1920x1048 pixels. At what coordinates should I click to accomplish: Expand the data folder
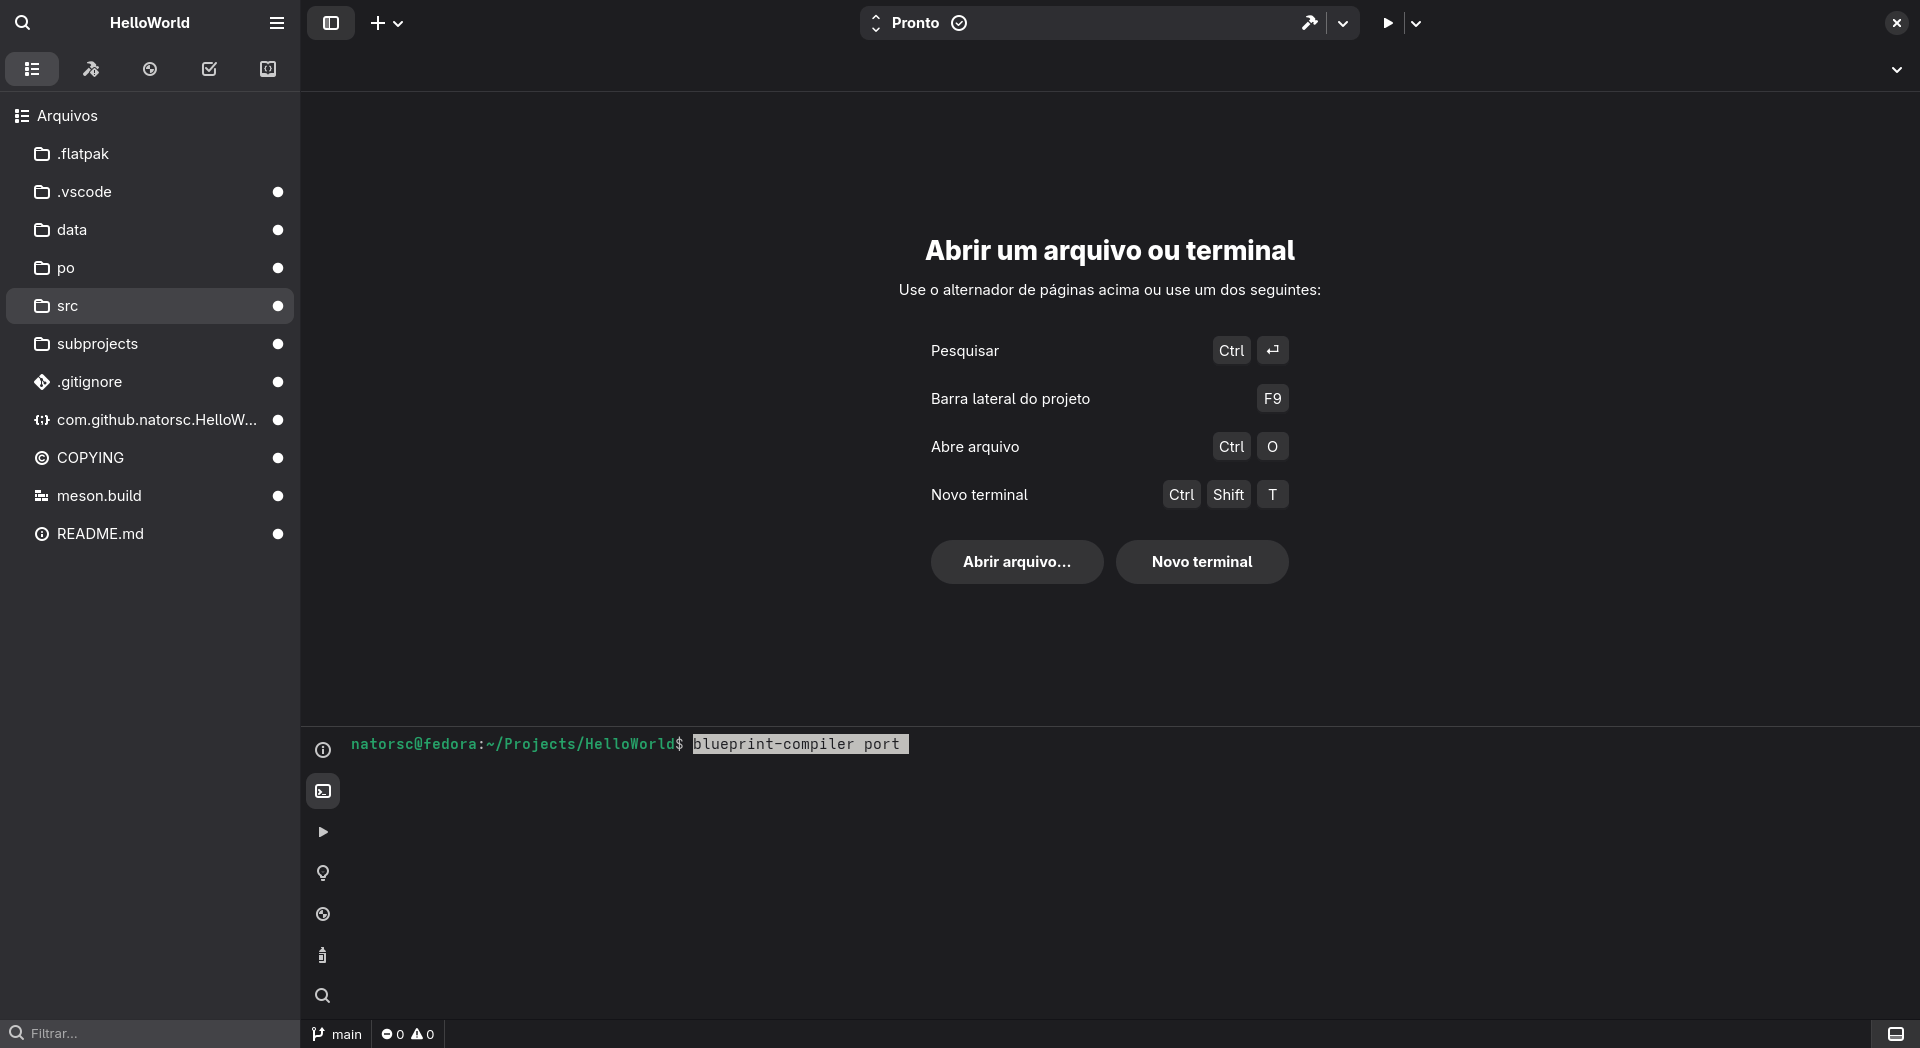pos(150,230)
